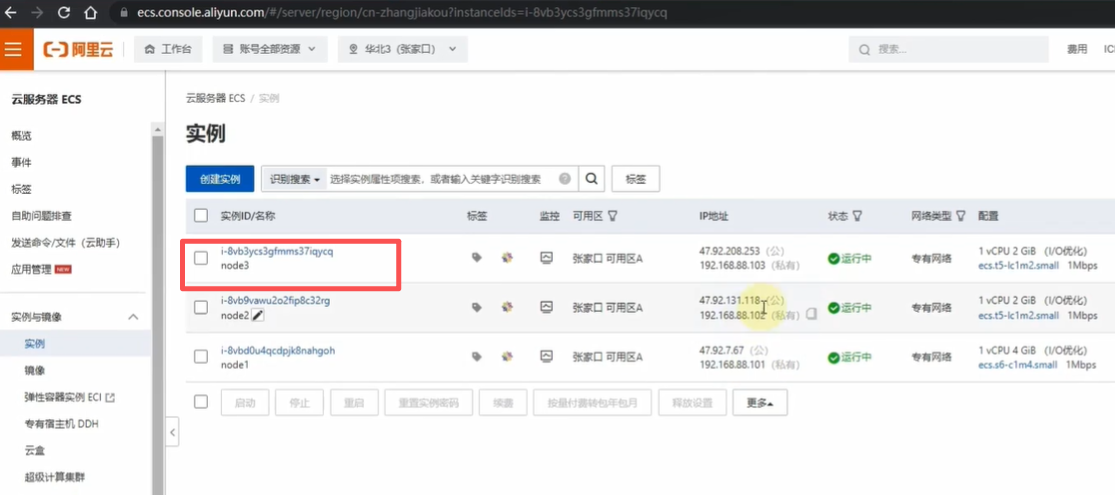Open instance link i-8vbd0u4qcdpjk8nahgoh
Viewport: 1115px width, 495px height.
click(x=277, y=350)
